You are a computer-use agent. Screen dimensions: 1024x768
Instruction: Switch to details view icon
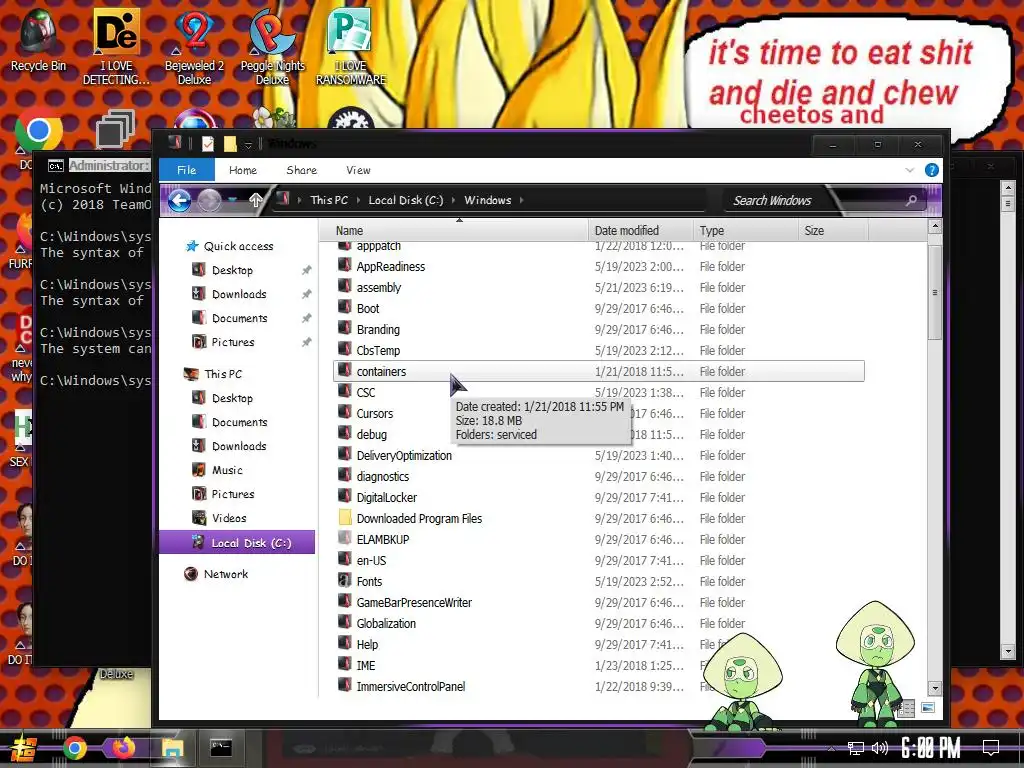click(906, 708)
